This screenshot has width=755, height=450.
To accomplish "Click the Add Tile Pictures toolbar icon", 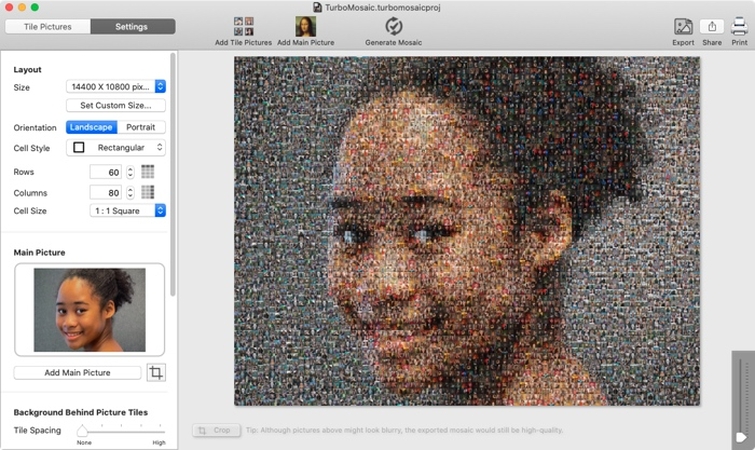I will (243, 26).
